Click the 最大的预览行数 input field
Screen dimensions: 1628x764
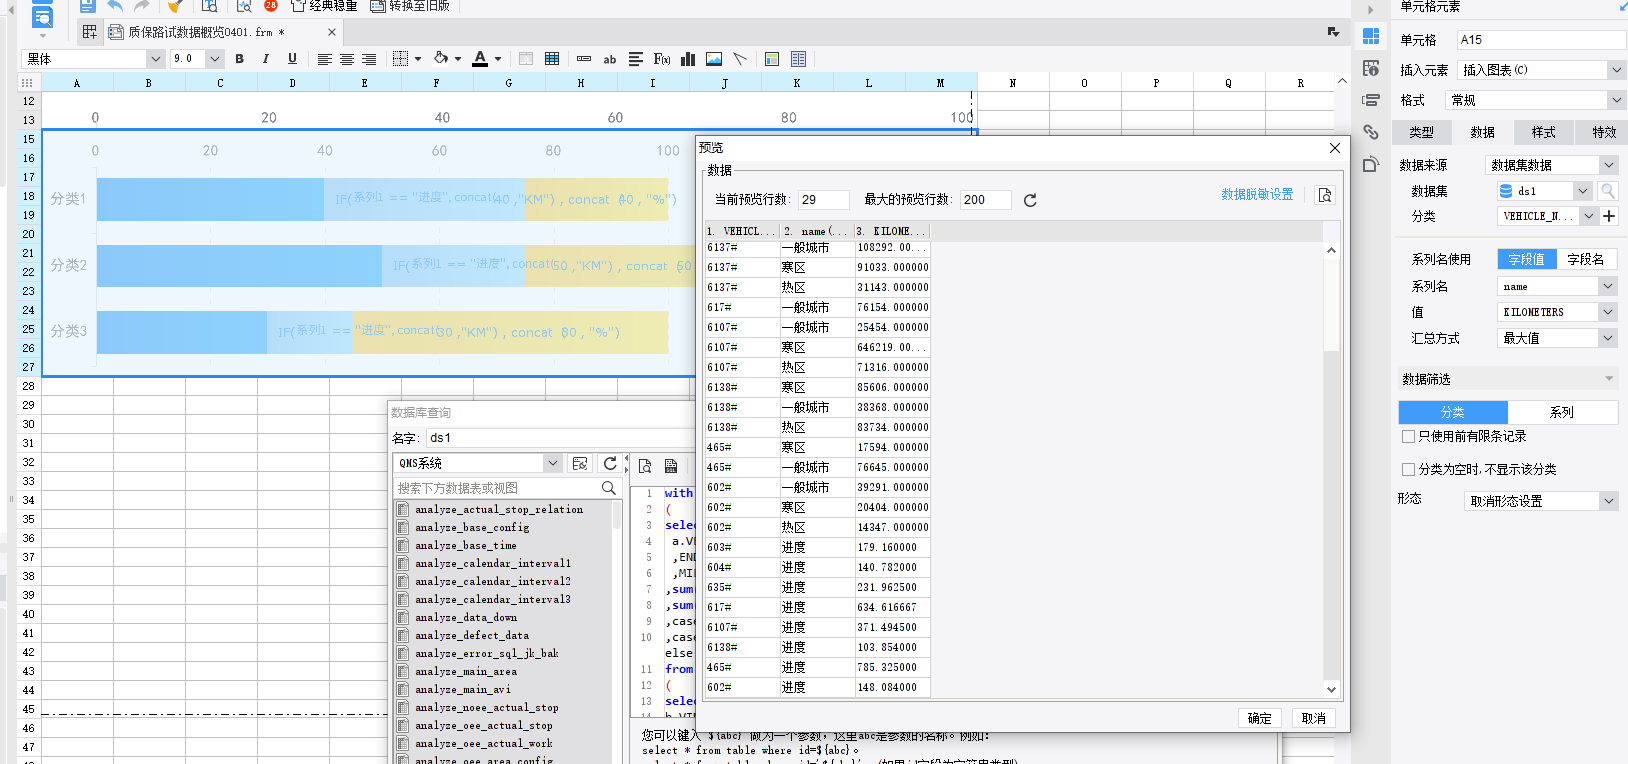coord(985,200)
